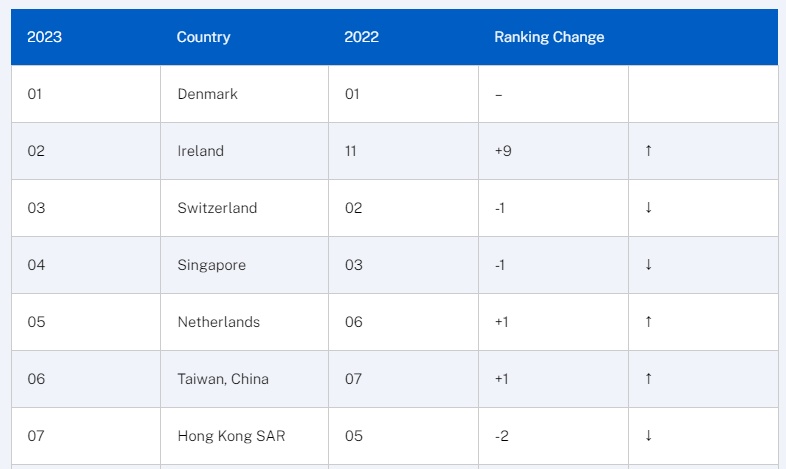This screenshot has height=469, width=786.
Task: Click the down arrow in Switzerland's row
Action: (649, 208)
